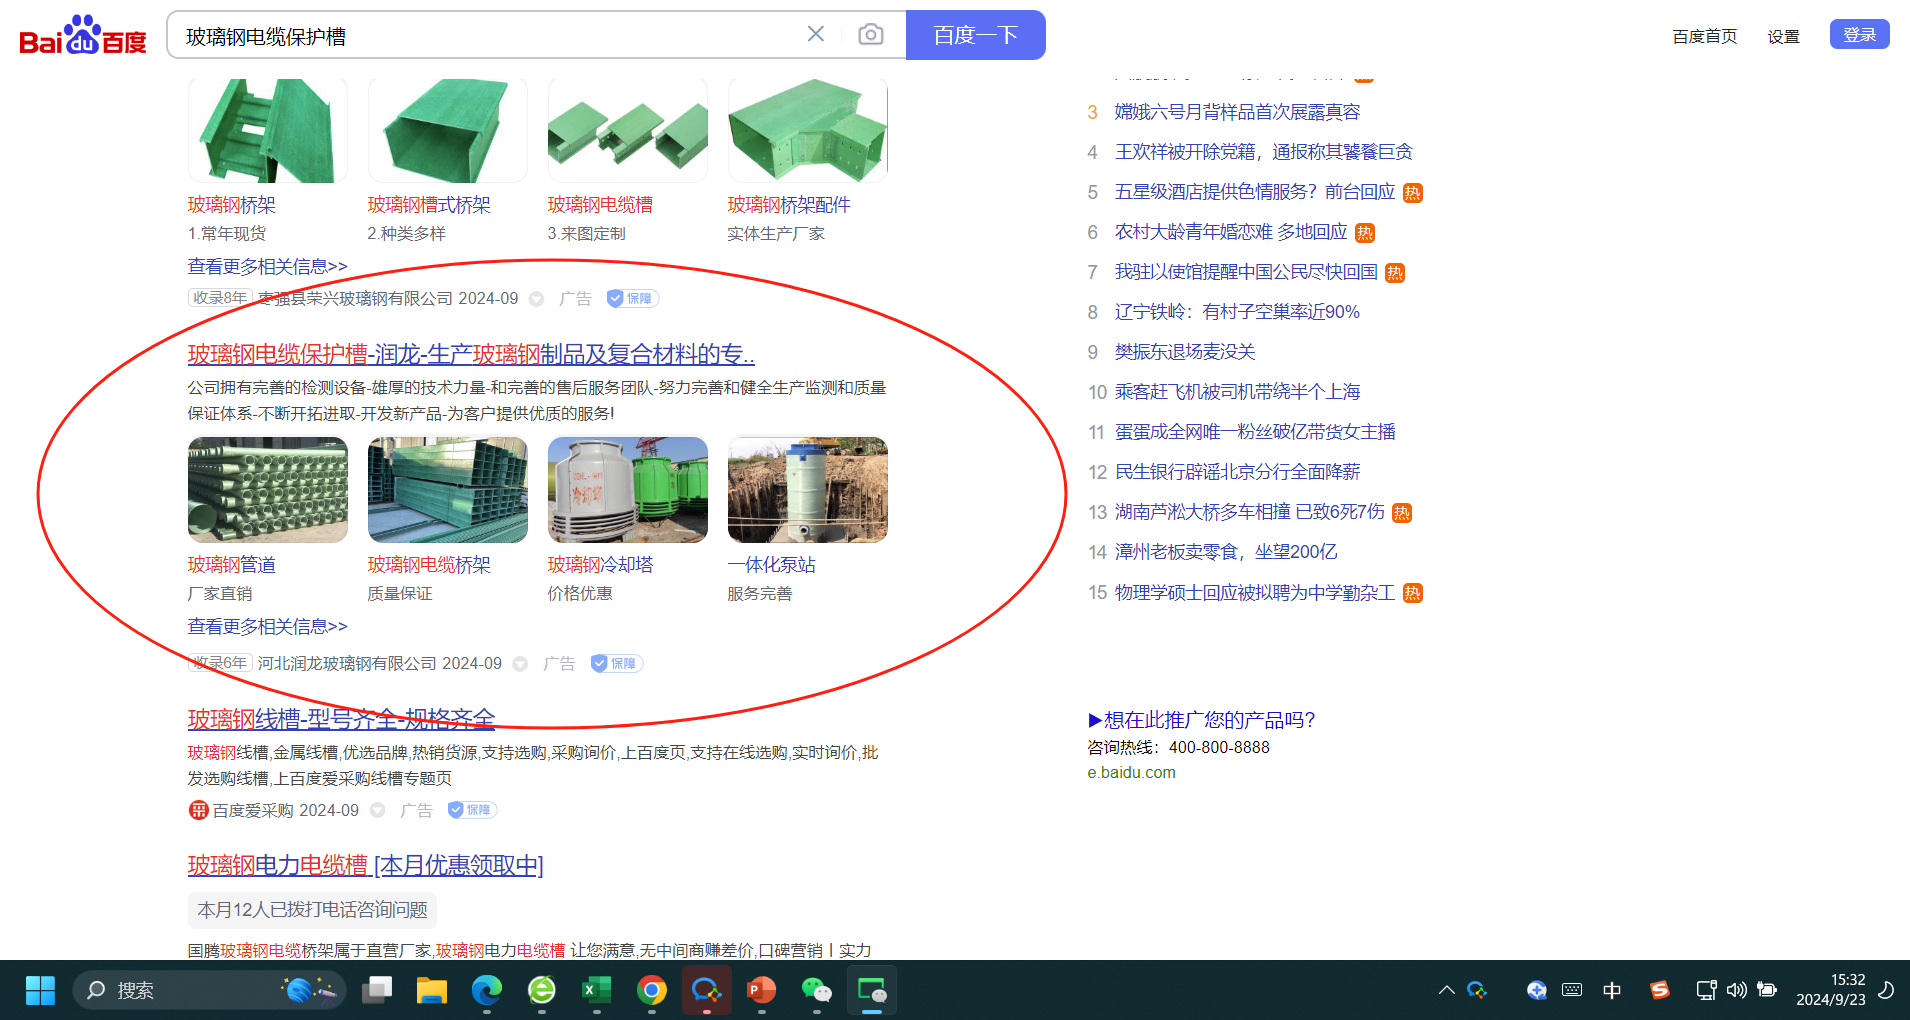Click the 百度一下 search button
The height and width of the screenshot is (1020, 1910).
976,35
